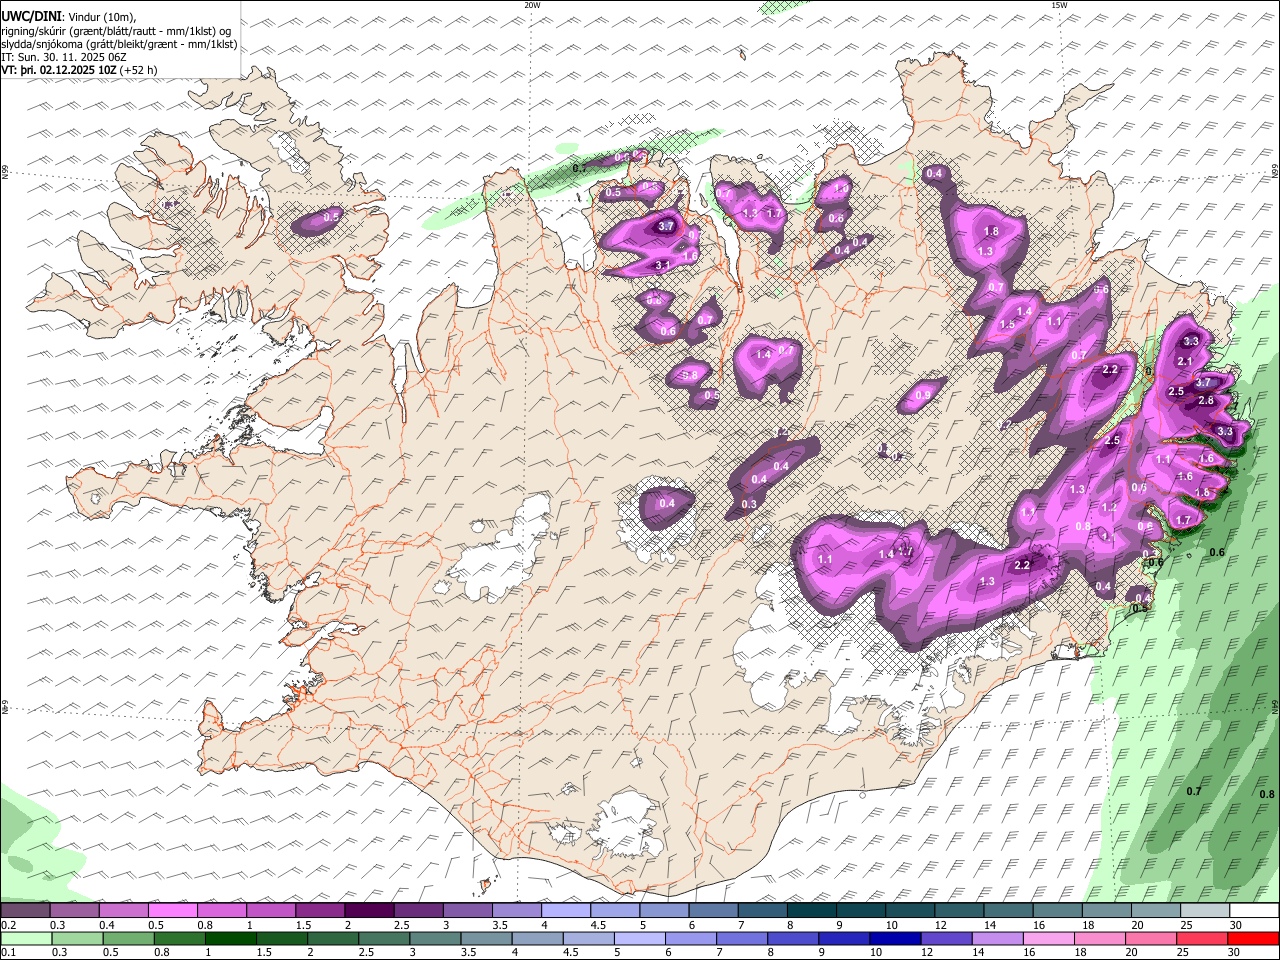
Task: Click the 'IT: Sun. 30. 11. 2025 06Z' line
Action: click(64, 57)
